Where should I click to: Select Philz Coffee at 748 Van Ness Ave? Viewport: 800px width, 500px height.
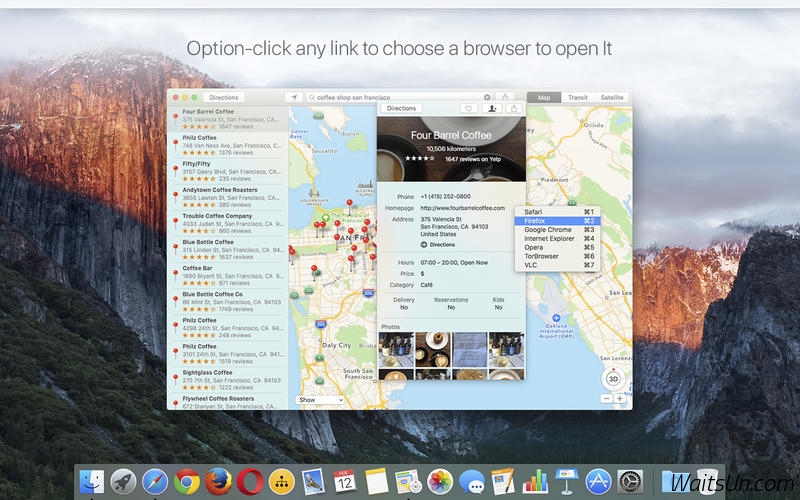228,145
